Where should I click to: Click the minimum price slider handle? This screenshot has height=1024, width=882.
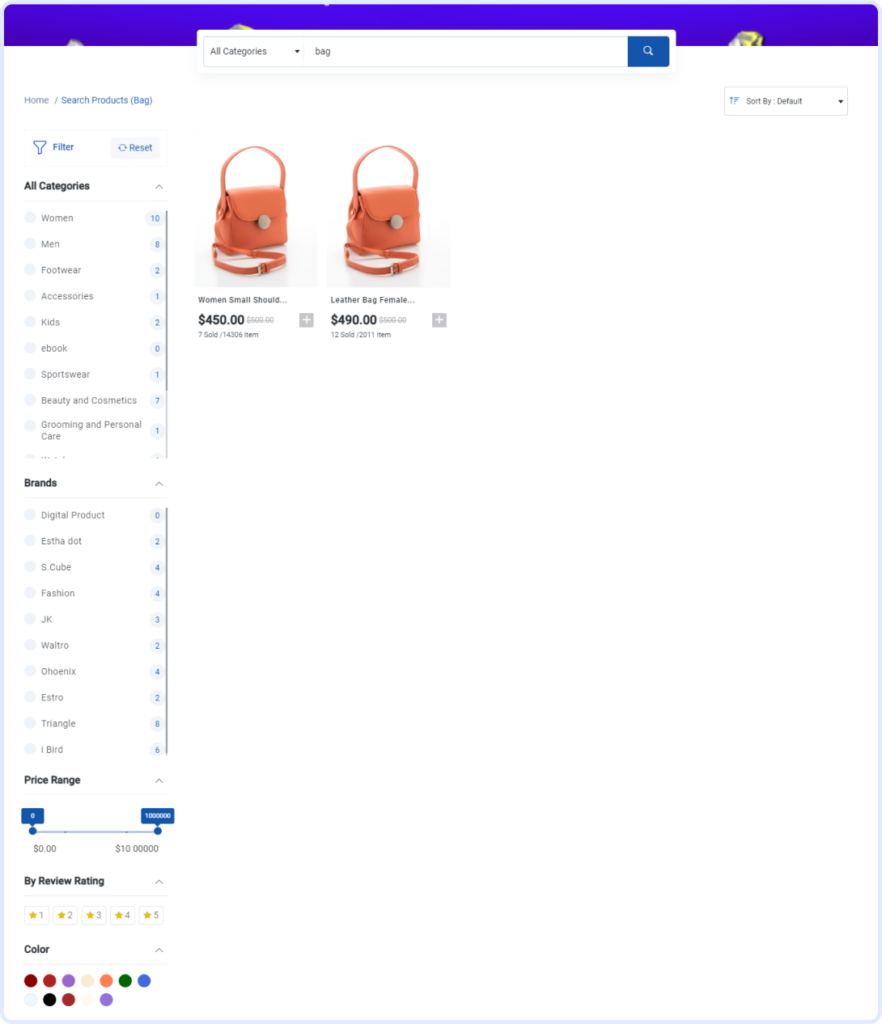[33, 831]
